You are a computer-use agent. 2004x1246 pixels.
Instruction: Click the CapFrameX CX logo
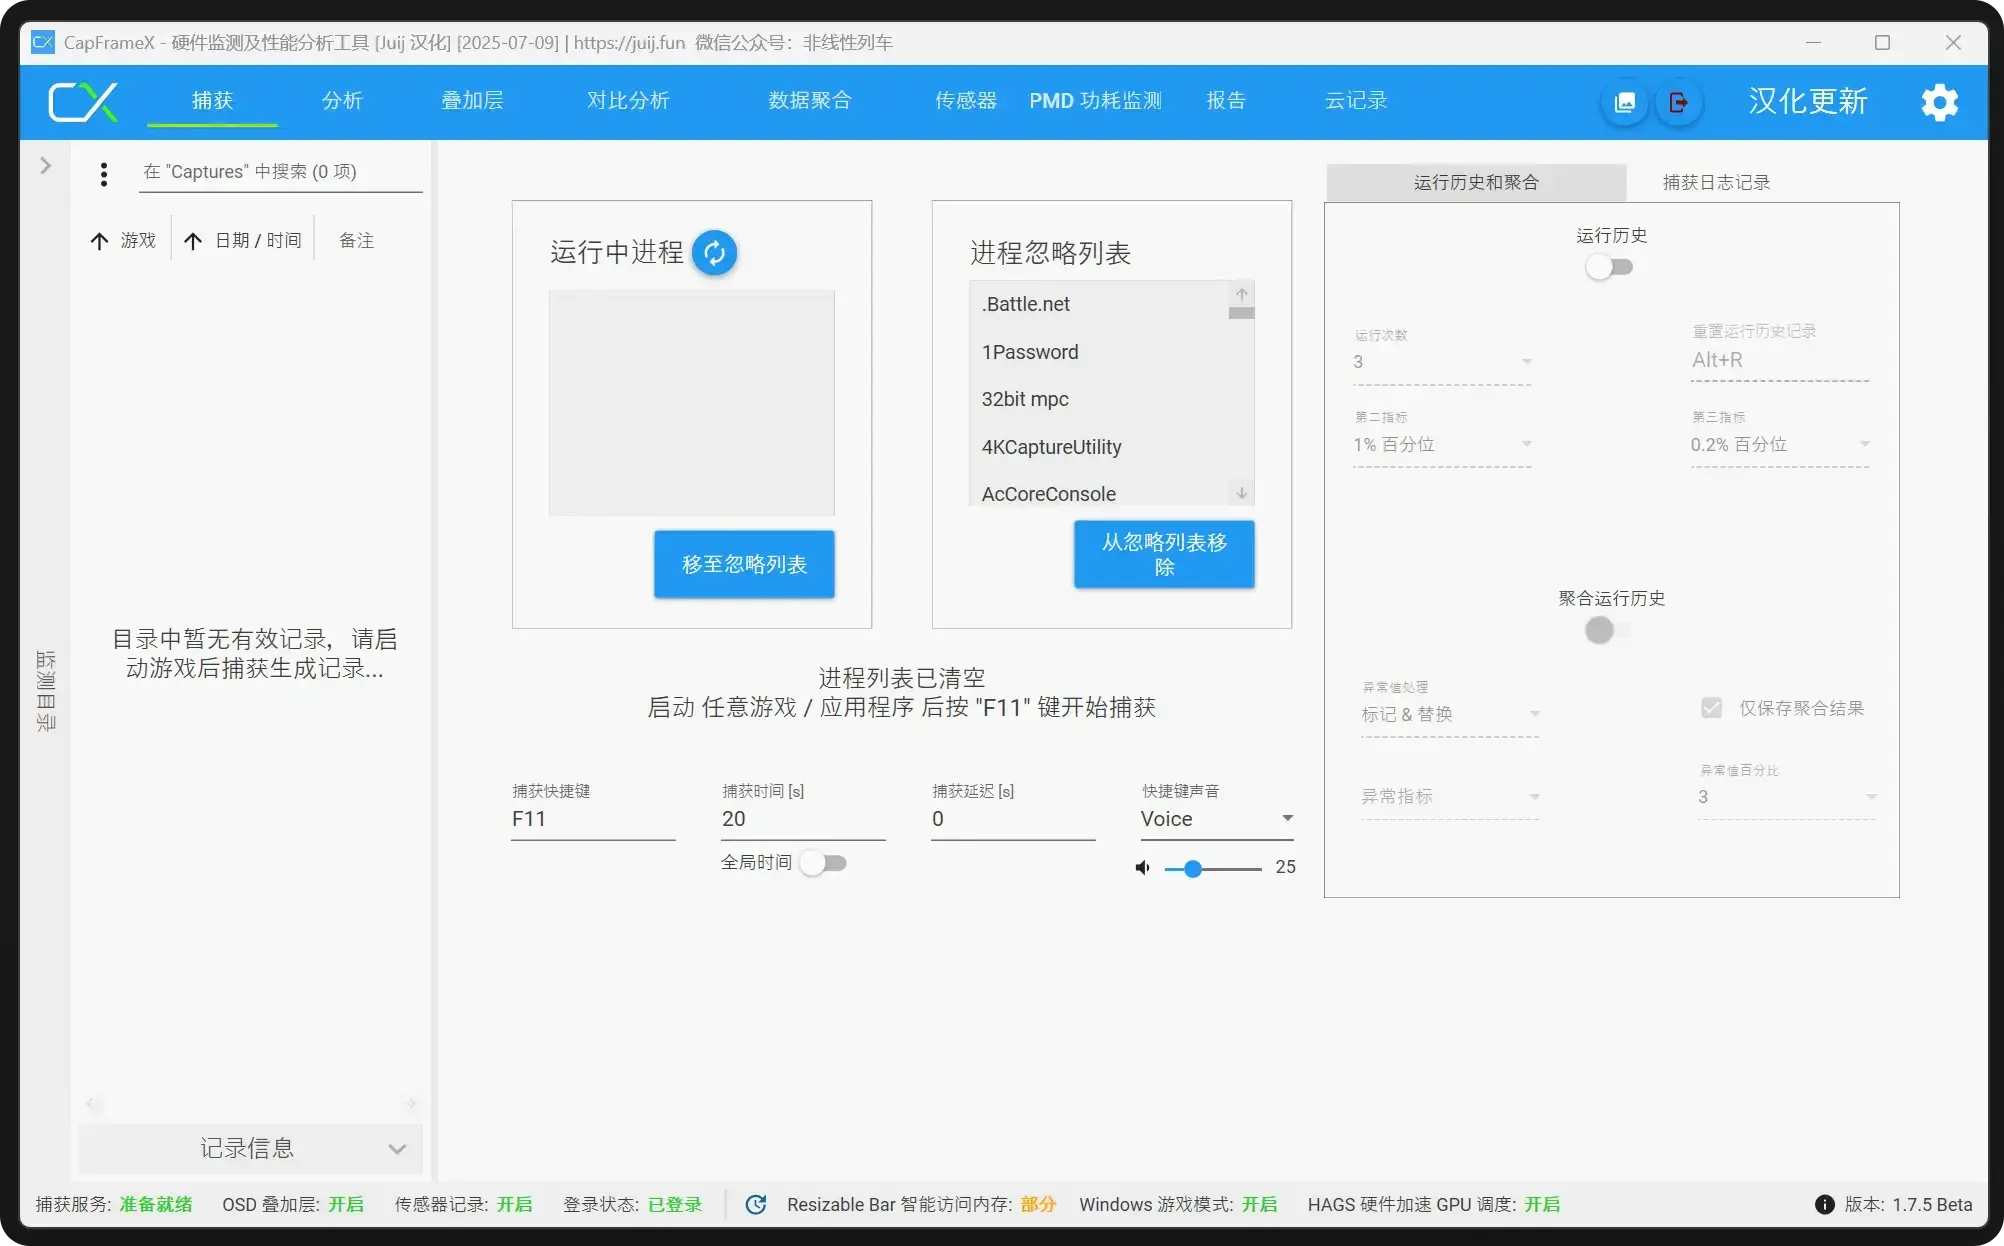point(83,102)
